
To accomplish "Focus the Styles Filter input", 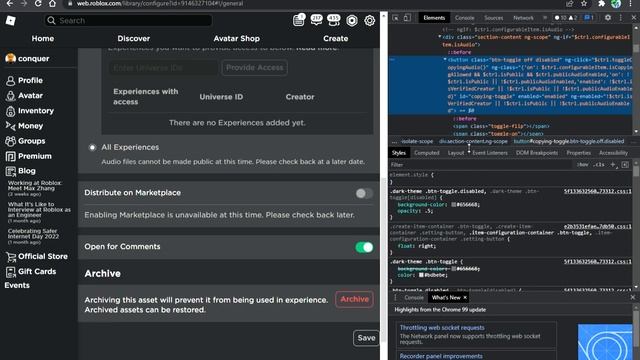I will tap(481, 164).
